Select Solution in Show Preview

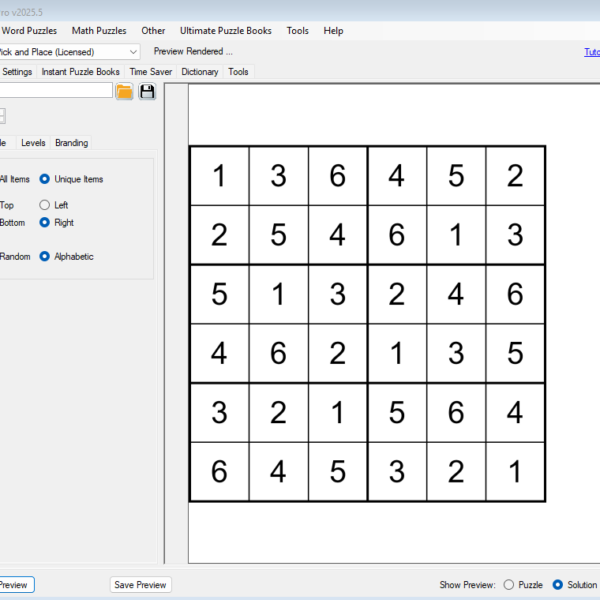coord(558,585)
